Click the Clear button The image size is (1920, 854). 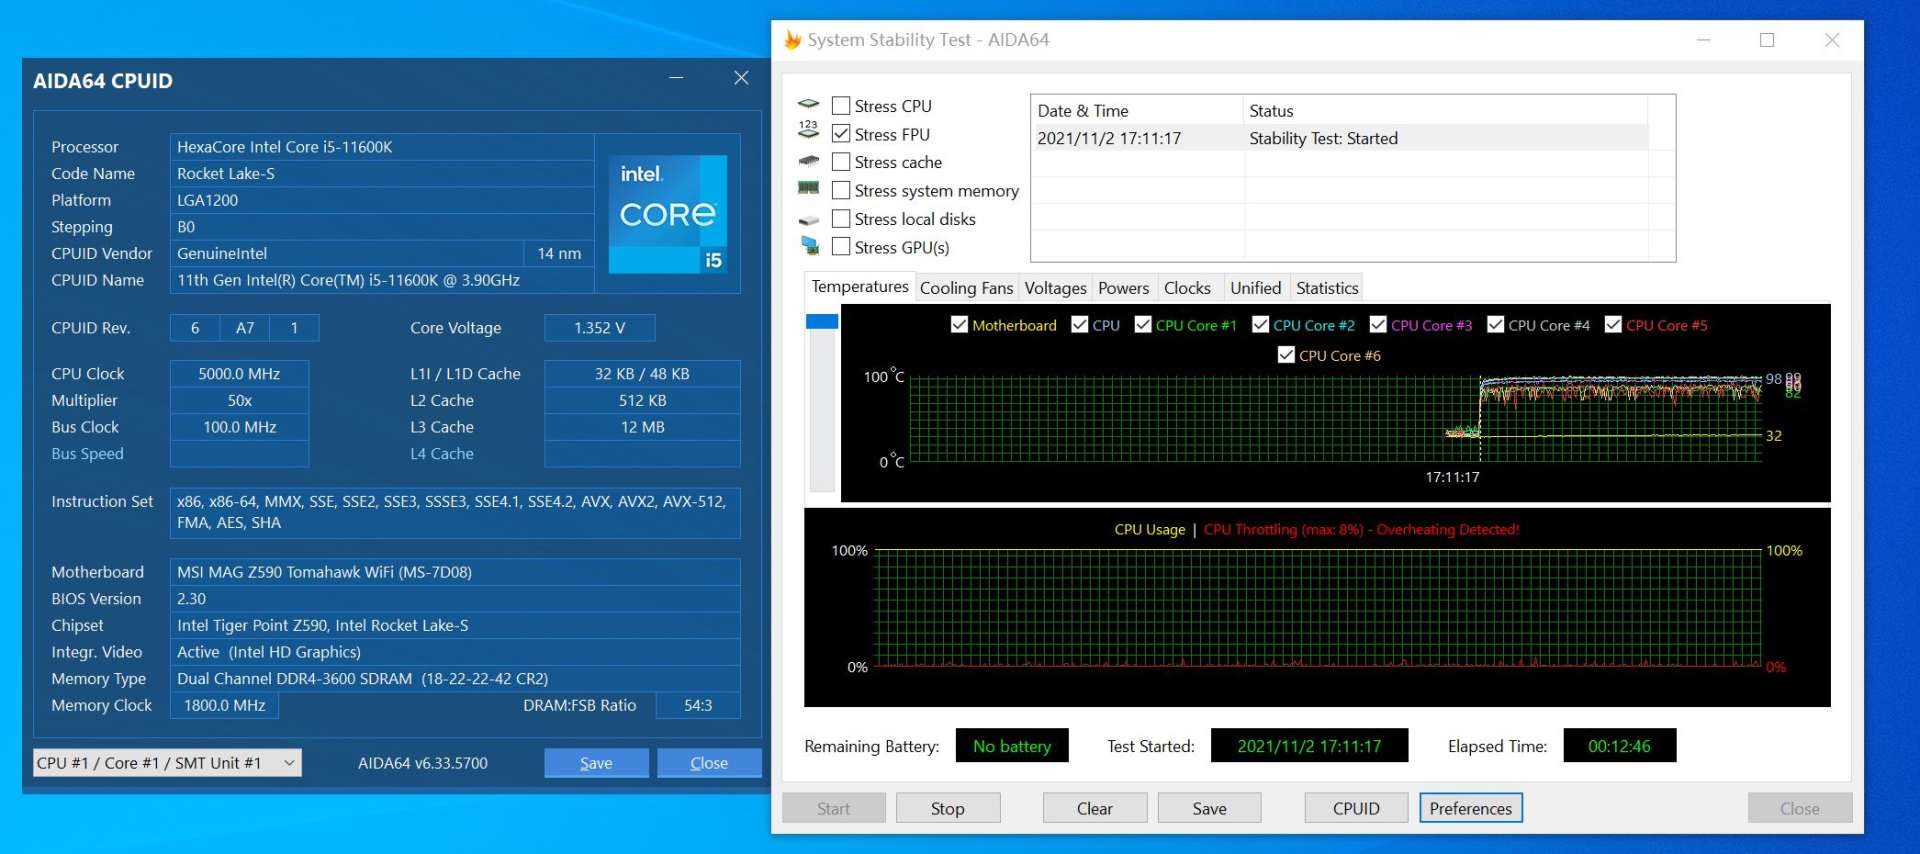coord(1094,808)
